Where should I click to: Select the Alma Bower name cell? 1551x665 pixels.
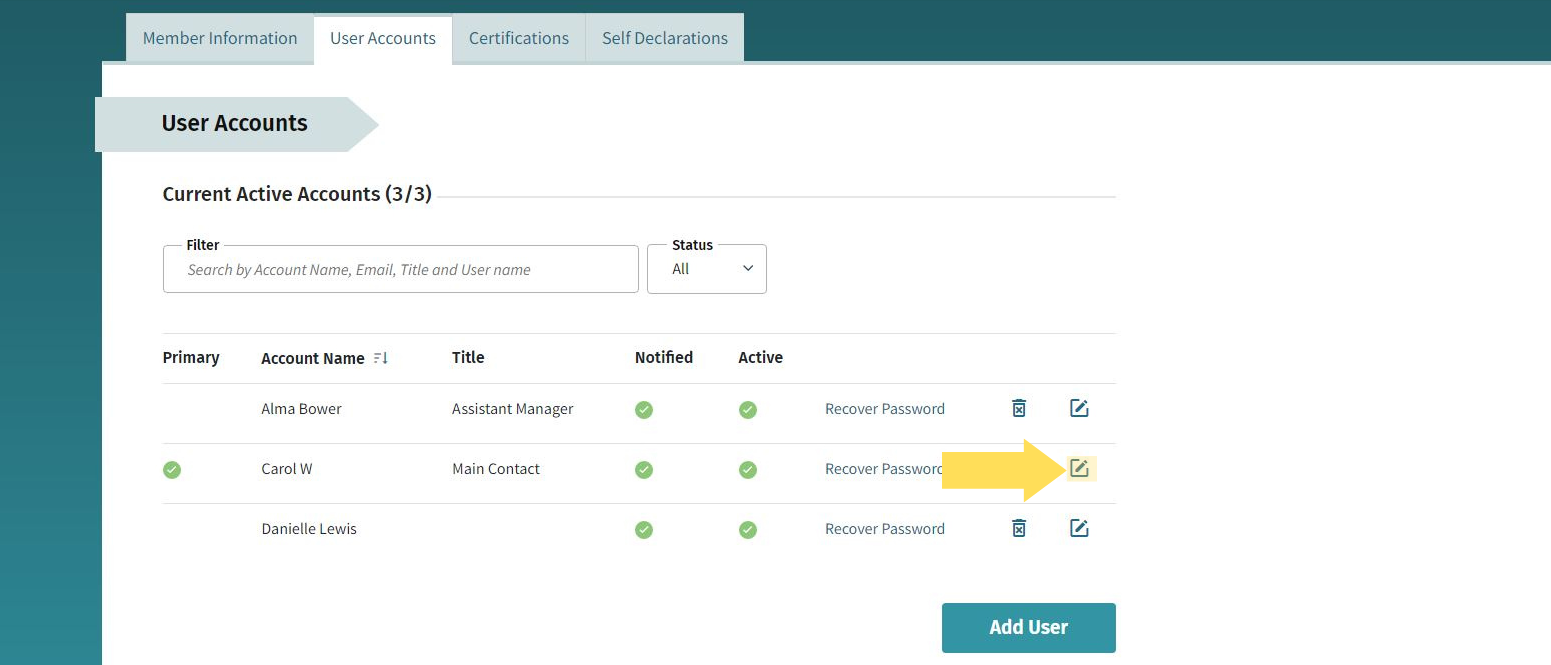coord(301,408)
